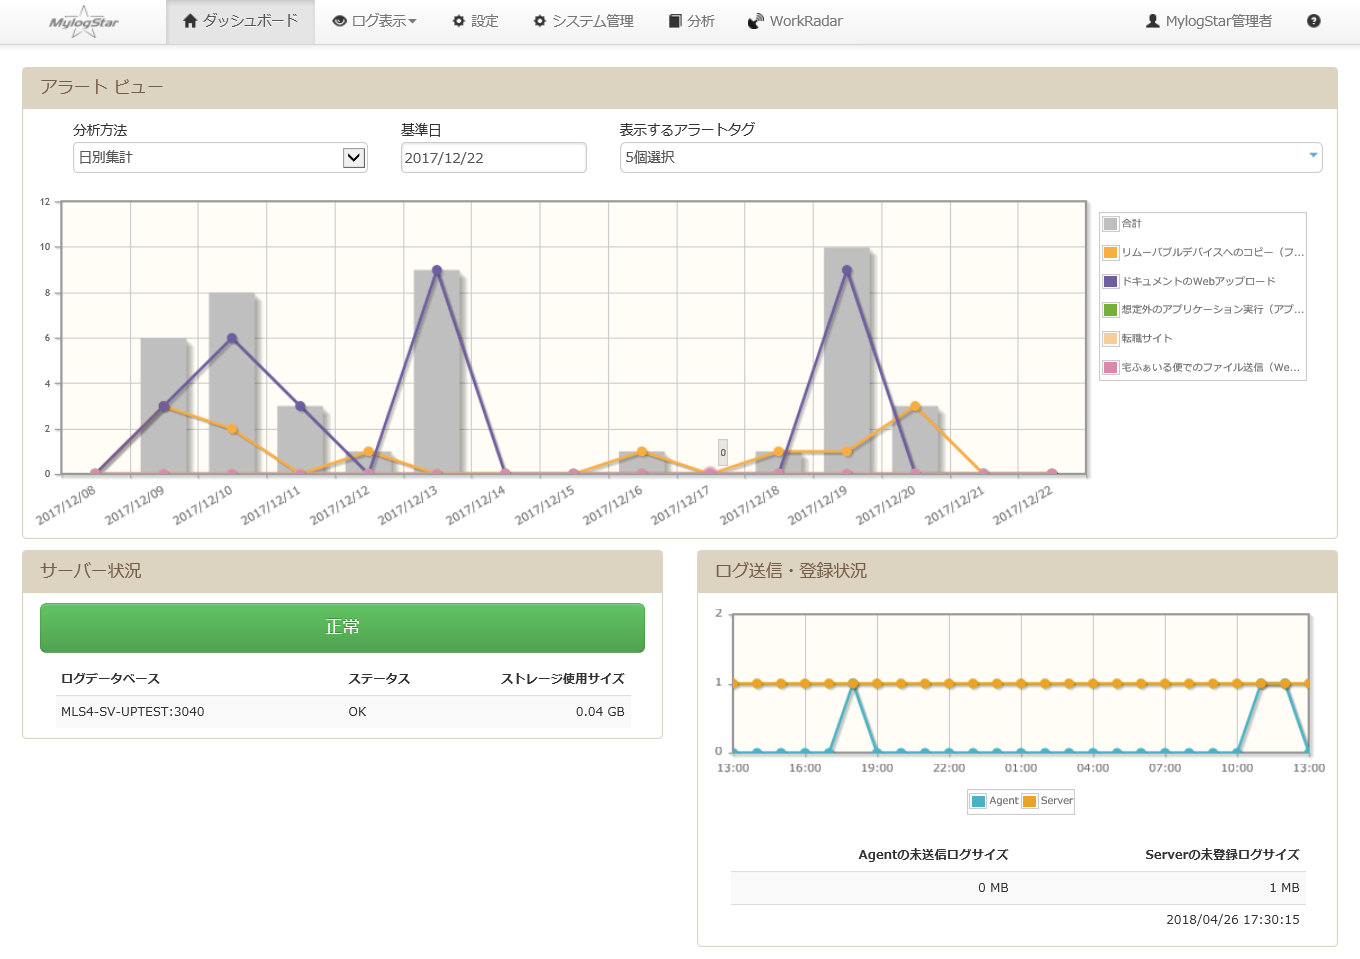
Task: Click the eye icon for log display
Action: pyautogui.click(x=340, y=21)
